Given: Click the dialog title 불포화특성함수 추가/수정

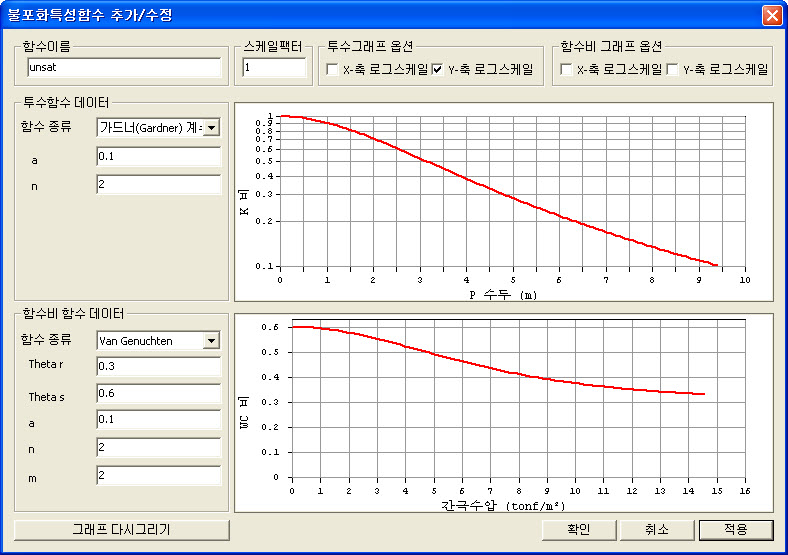Looking at the screenshot, I should coord(89,15).
